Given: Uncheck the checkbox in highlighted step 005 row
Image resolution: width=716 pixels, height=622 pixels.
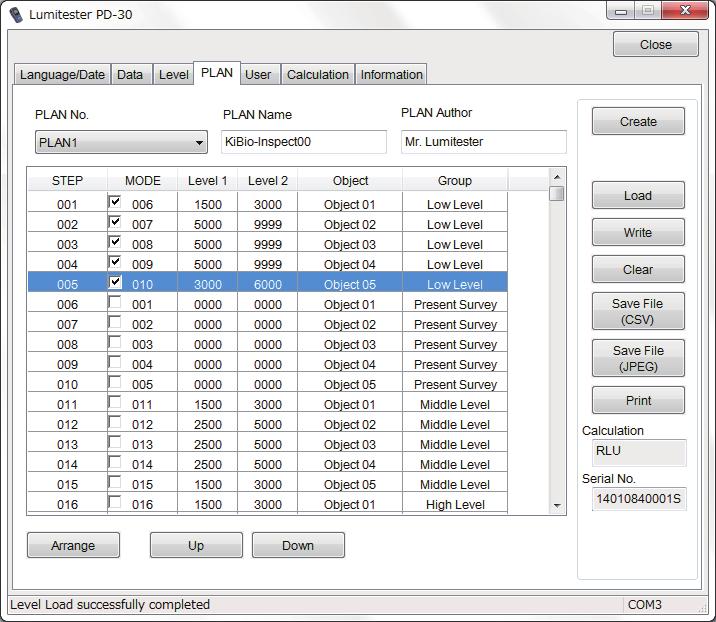Looking at the screenshot, I should pyautogui.click(x=115, y=282).
